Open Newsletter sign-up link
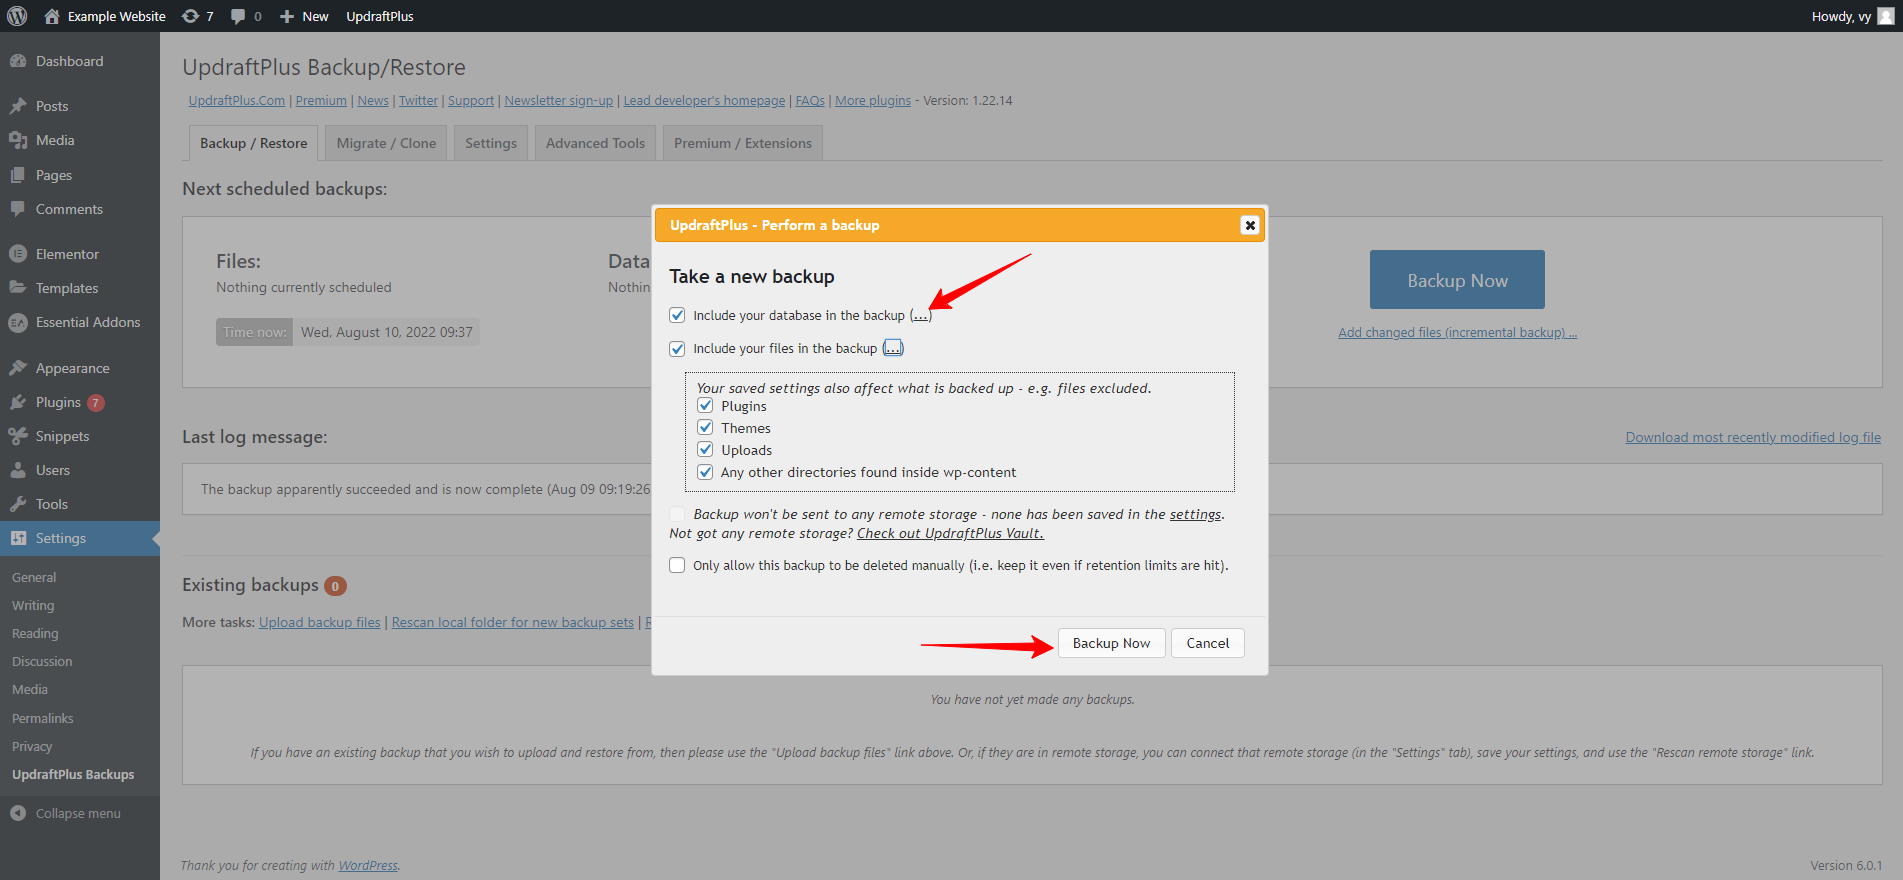This screenshot has width=1903, height=880. tap(559, 100)
